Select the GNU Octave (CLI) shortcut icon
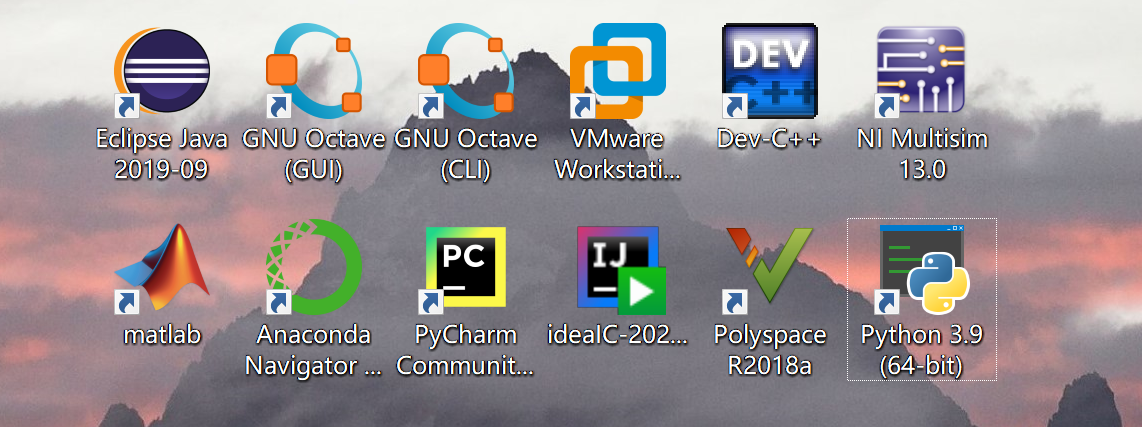Screen dimensions: 1142x427 coord(466,71)
